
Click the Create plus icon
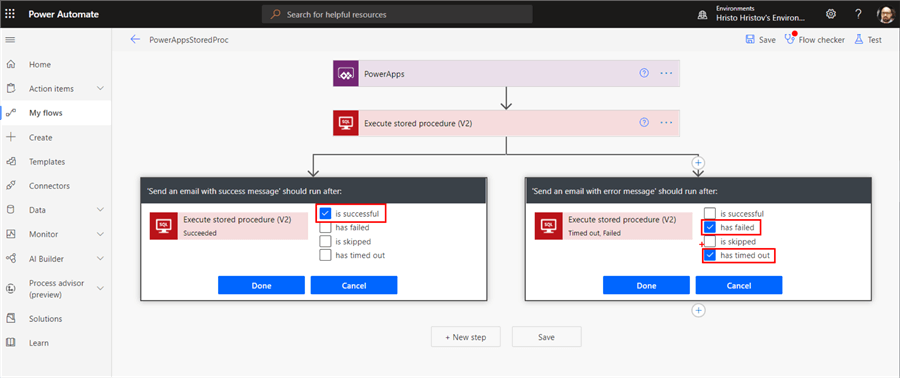(x=10, y=138)
